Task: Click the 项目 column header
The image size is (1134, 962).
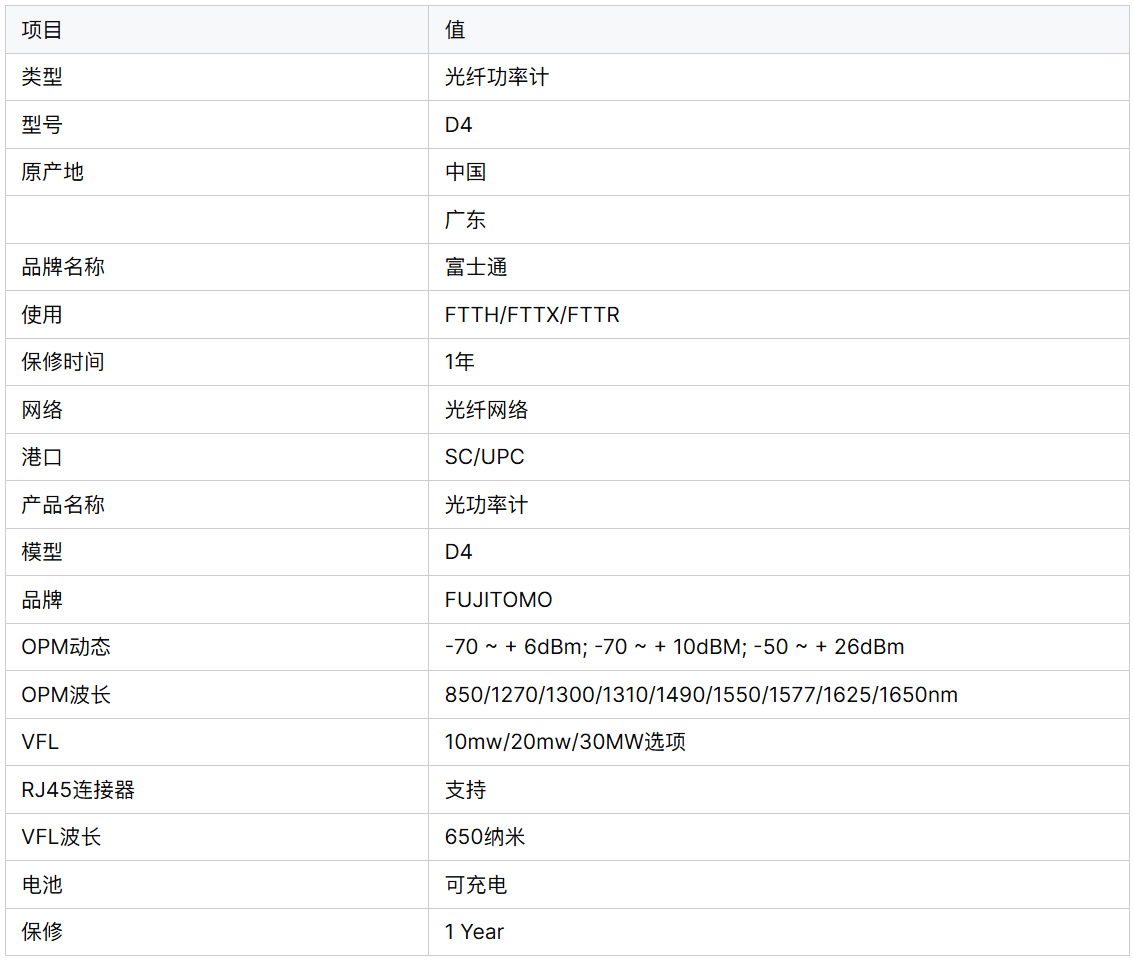Action: click(42, 30)
